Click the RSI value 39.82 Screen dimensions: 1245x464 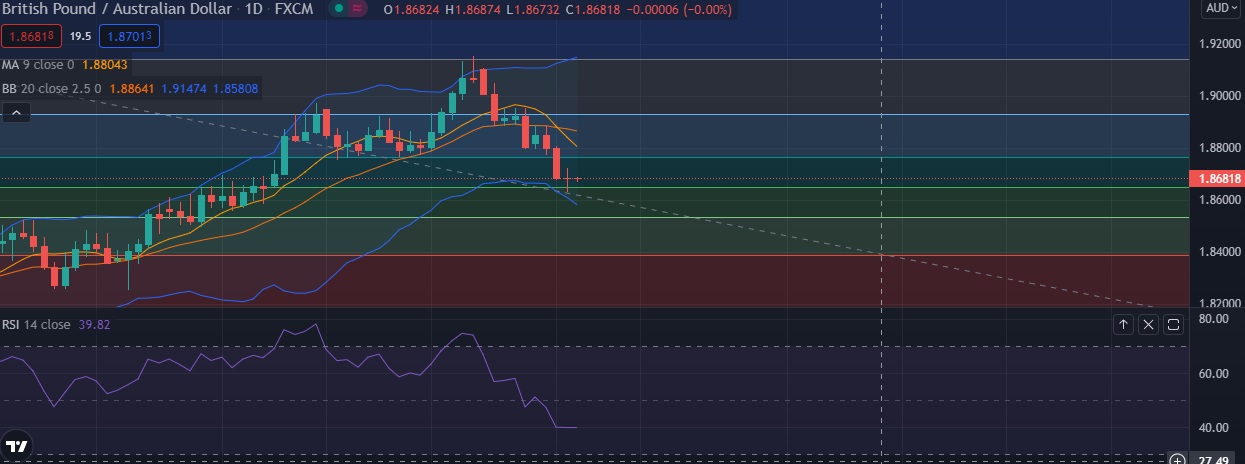click(x=93, y=324)
